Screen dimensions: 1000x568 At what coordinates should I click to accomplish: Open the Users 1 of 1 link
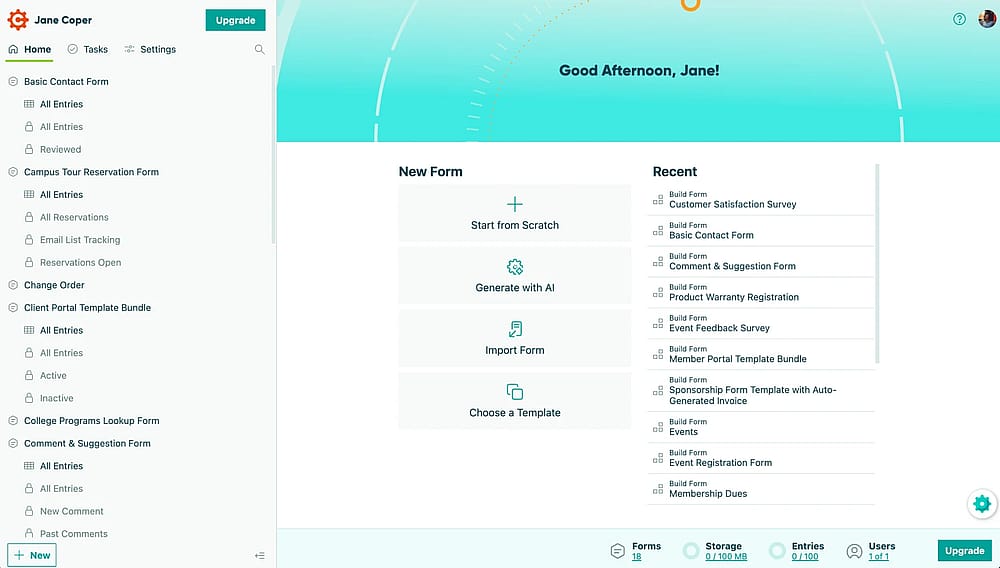(878, 557)
